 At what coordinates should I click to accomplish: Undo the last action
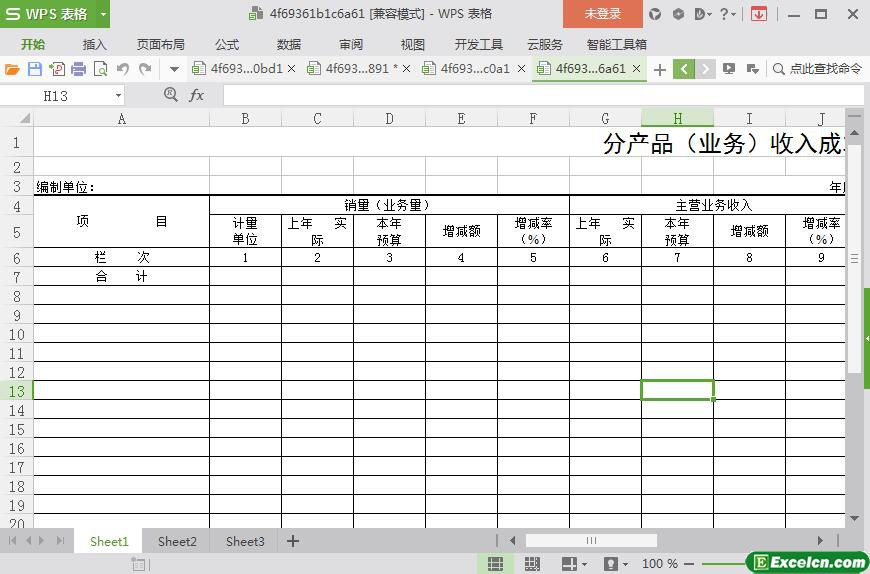(x=123, y=69)
